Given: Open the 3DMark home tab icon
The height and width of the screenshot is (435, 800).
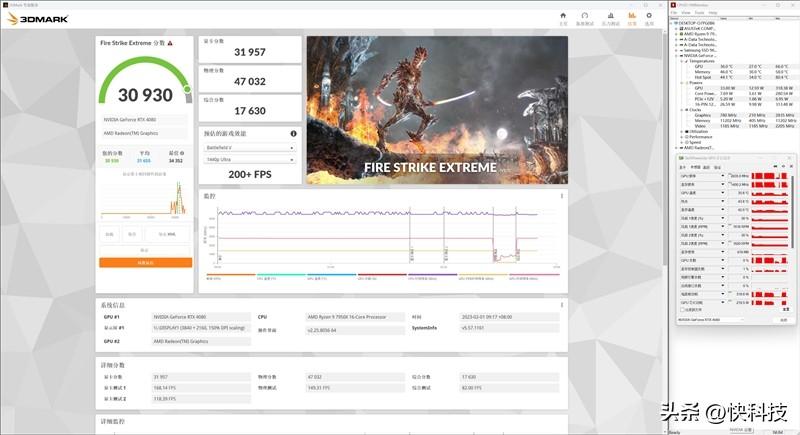Looking at the screenshot, I should pos(563,16).
